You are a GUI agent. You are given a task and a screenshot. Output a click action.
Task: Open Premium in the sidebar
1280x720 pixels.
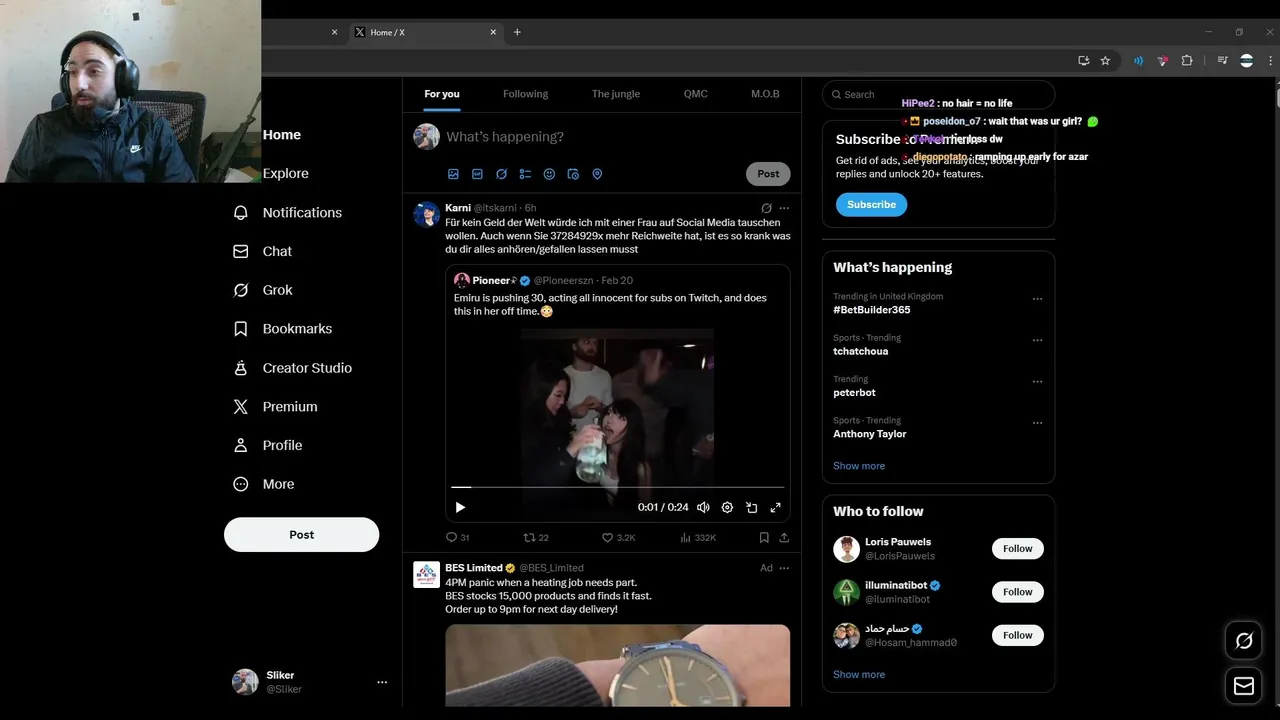click(275, 406)
